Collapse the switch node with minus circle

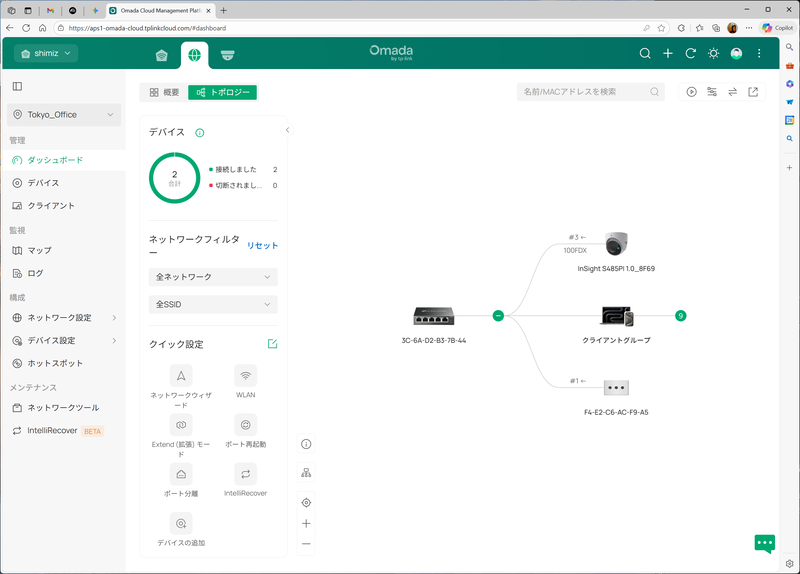point(498,316)
